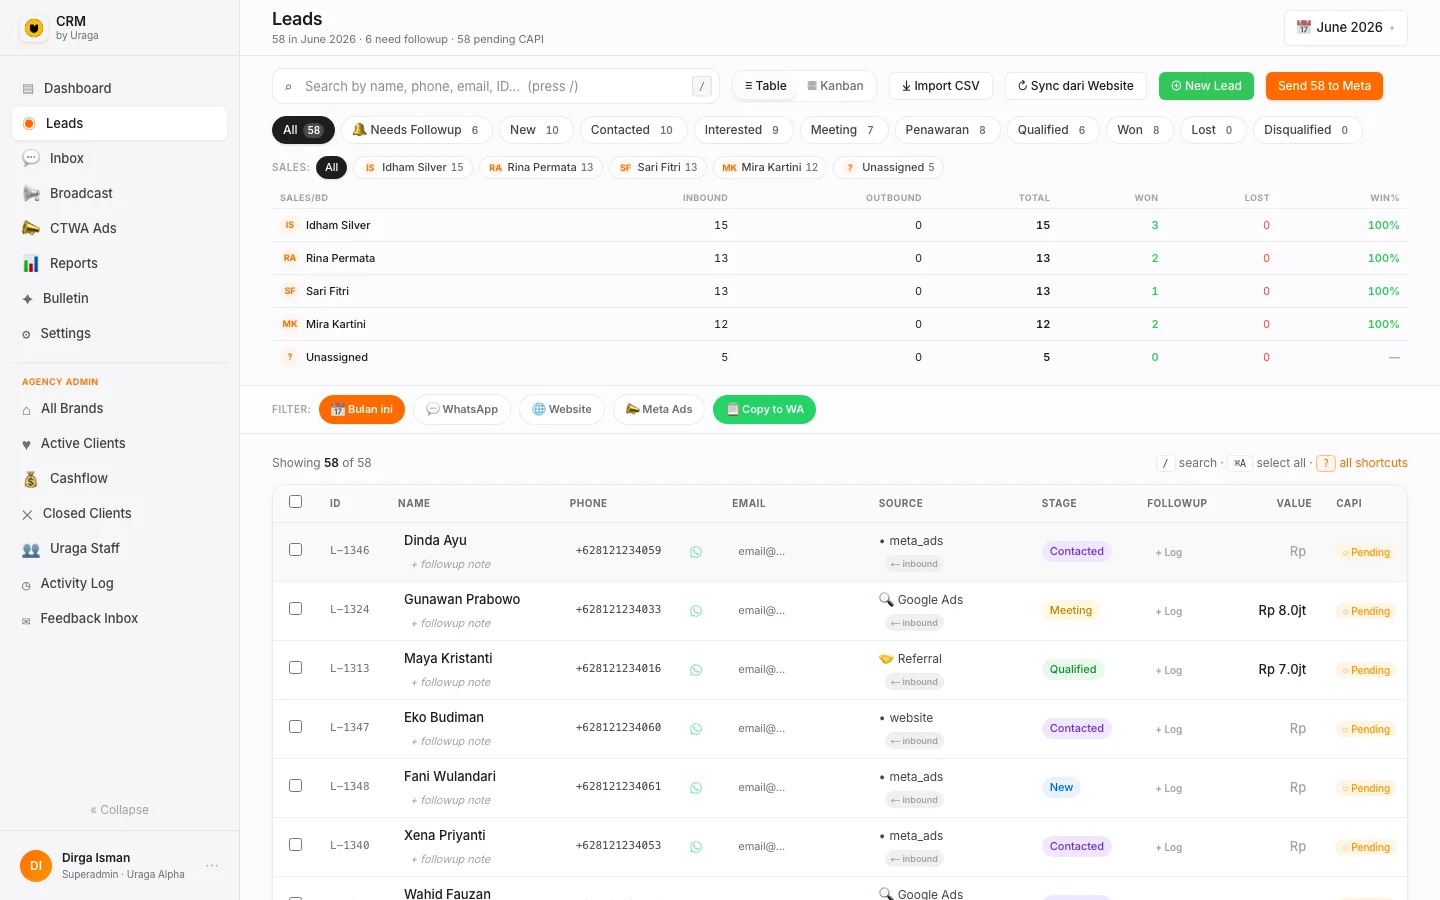Screen dimensions: 1440x900
Task: Click the New Lead button
Action: click(x=1206, y=86)
